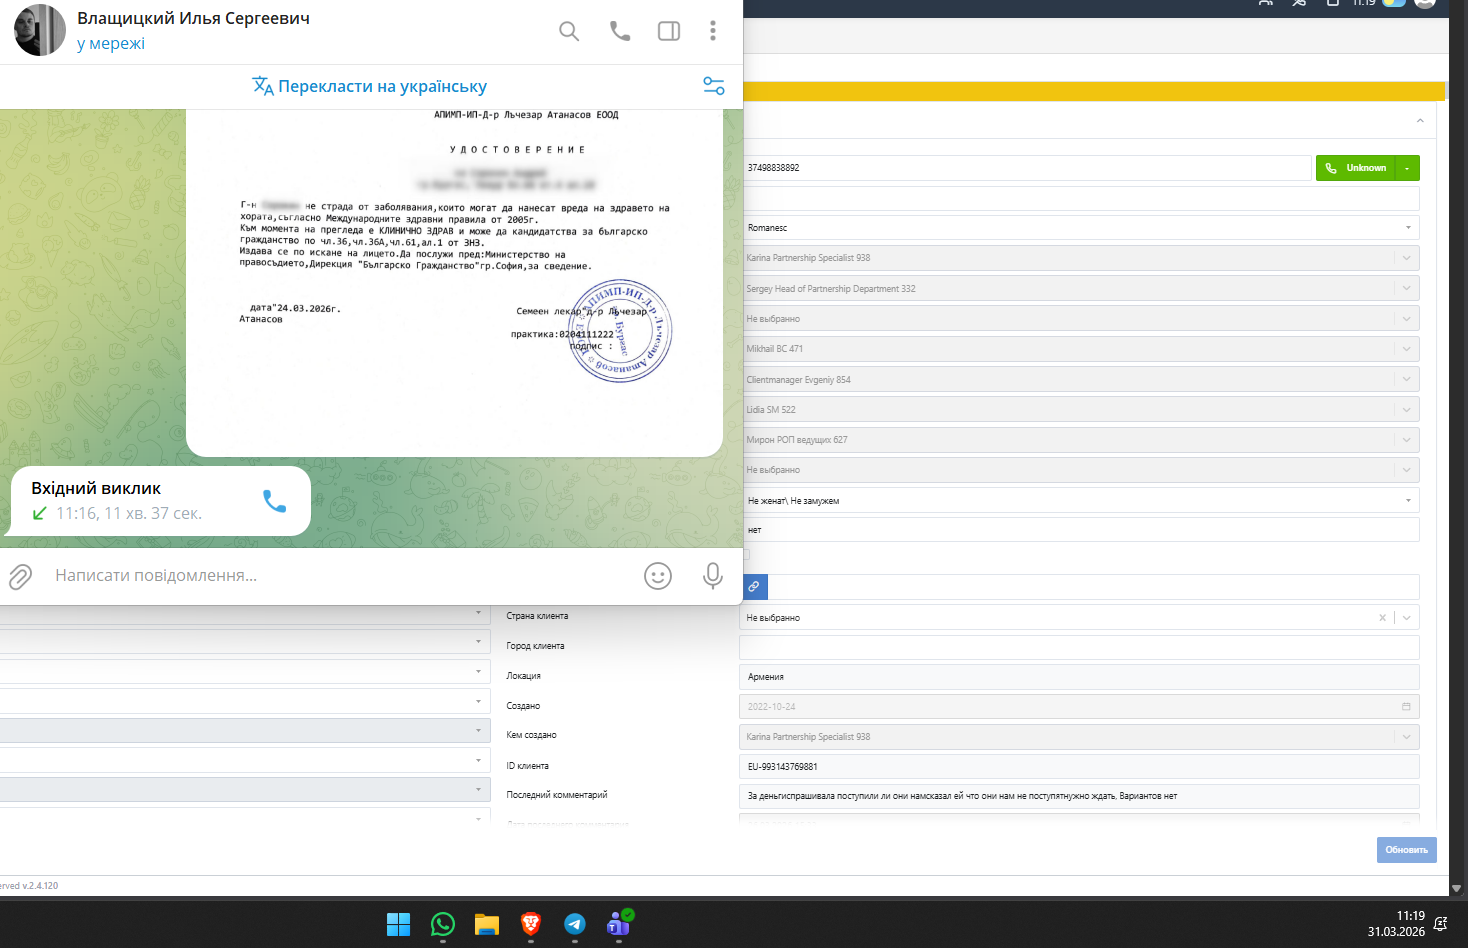Click the ID клиента label
The width and height of the screenshot is (1468, 948).
pyautogui.click(x=527, y=766)
